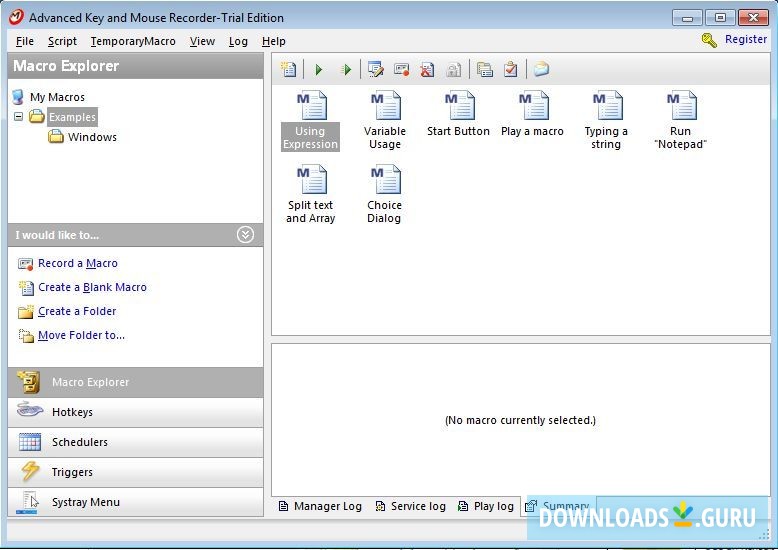
Task: Select the Start Button macro file
Action: (x=458, y=114)
